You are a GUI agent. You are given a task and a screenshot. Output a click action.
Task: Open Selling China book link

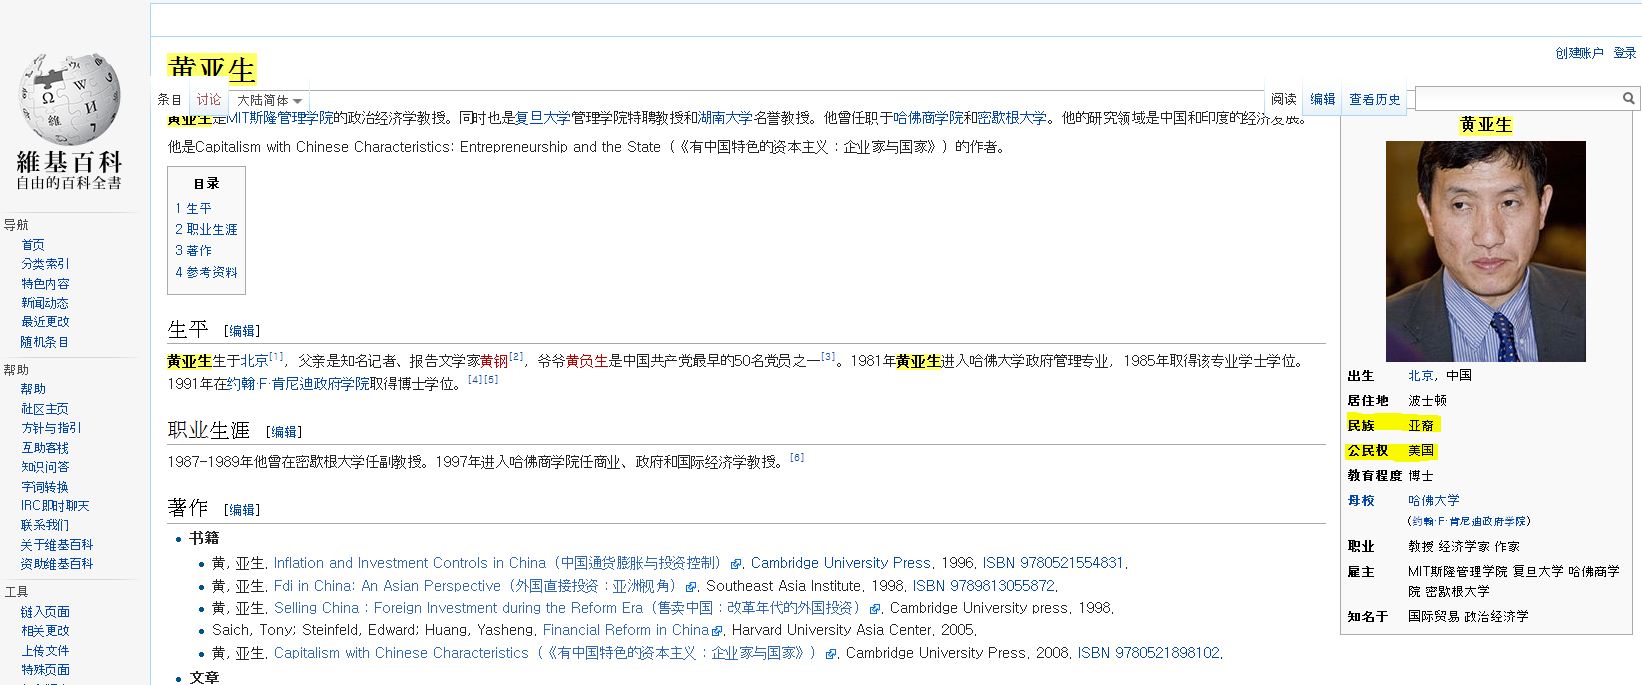tap(570, 608)
